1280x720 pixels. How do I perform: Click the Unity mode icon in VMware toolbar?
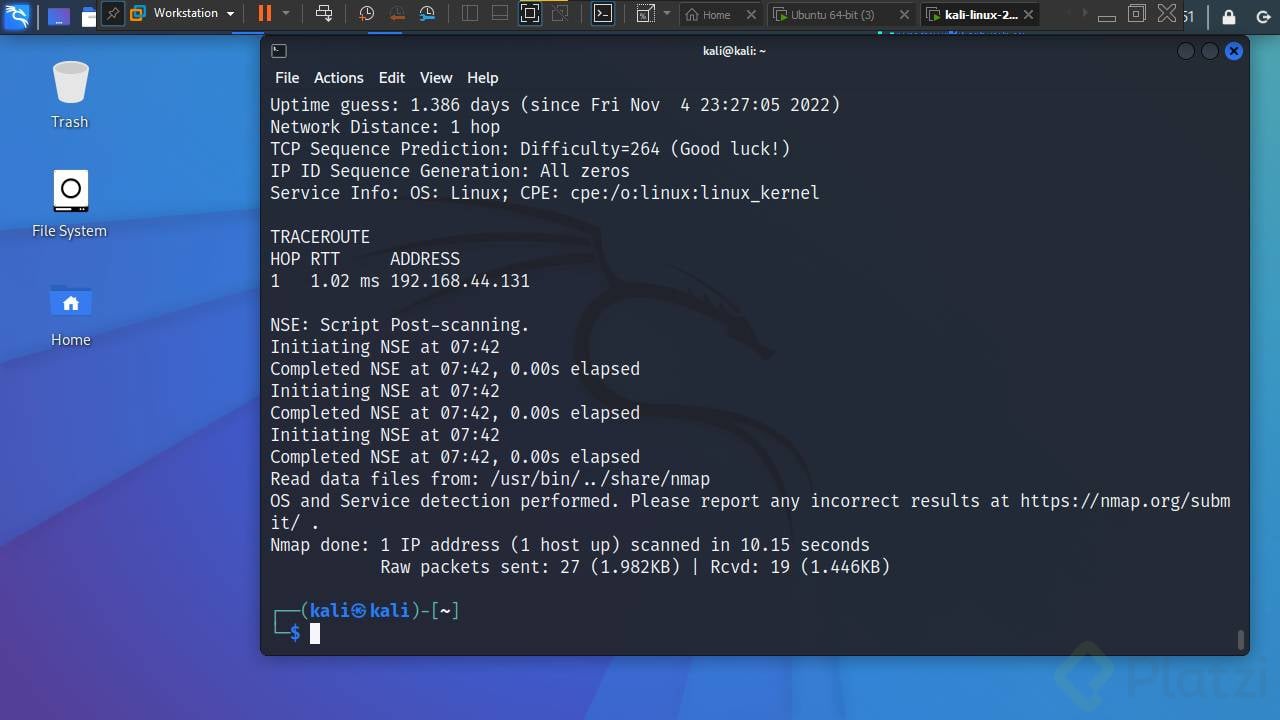pos(561,14)
